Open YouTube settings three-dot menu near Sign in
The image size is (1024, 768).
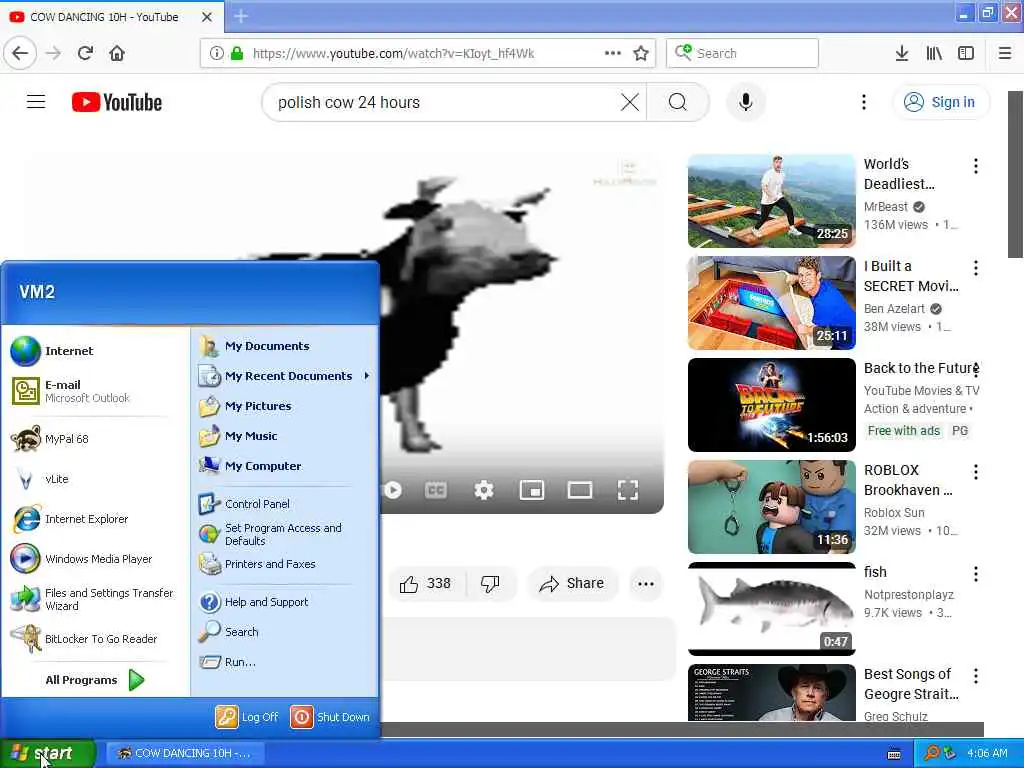[864, 102]
